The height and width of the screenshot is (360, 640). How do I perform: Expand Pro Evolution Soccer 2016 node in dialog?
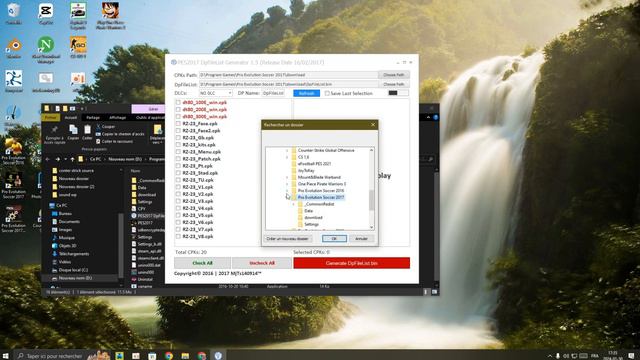[287, 191]
